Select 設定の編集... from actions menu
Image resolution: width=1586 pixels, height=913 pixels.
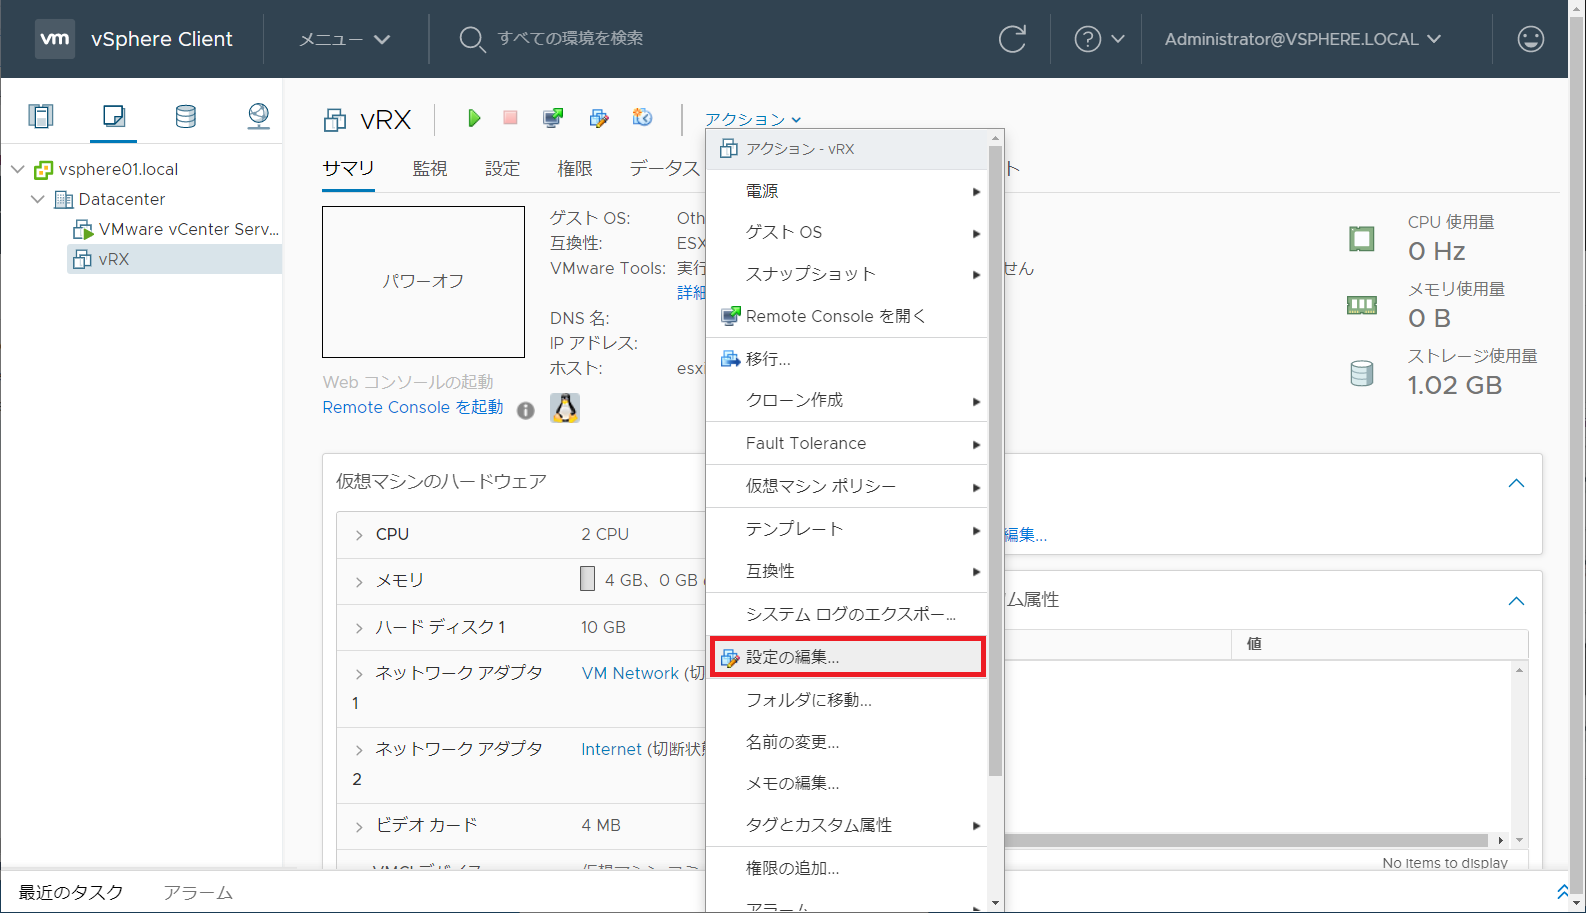click(847, 657)
